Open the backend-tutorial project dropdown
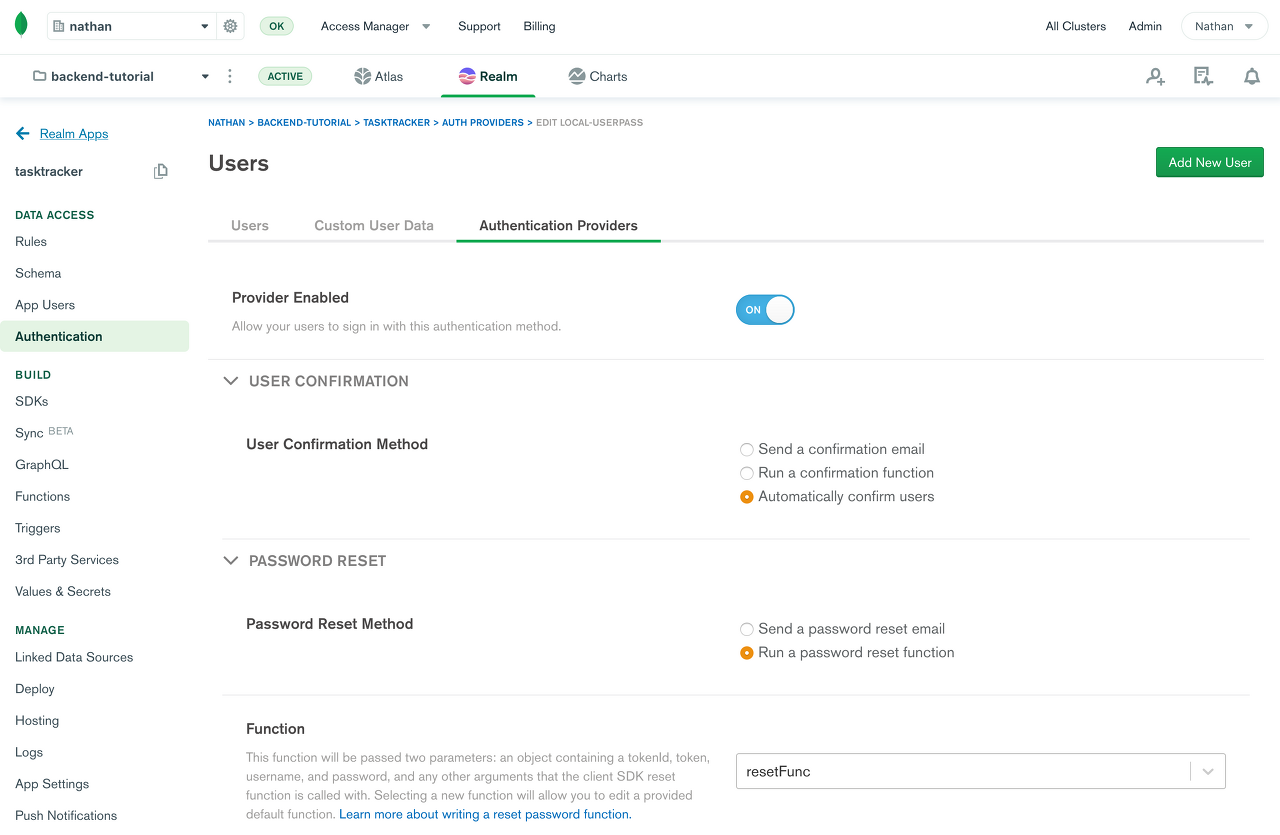Image resolution: width=1280 pixels, height=835 pixels. tap(121, 76)
